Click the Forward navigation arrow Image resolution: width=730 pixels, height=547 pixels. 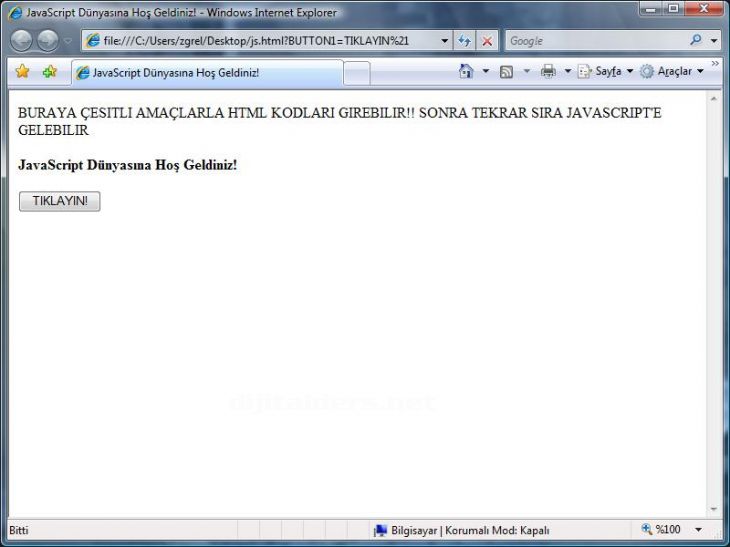(x=47, y=41)
